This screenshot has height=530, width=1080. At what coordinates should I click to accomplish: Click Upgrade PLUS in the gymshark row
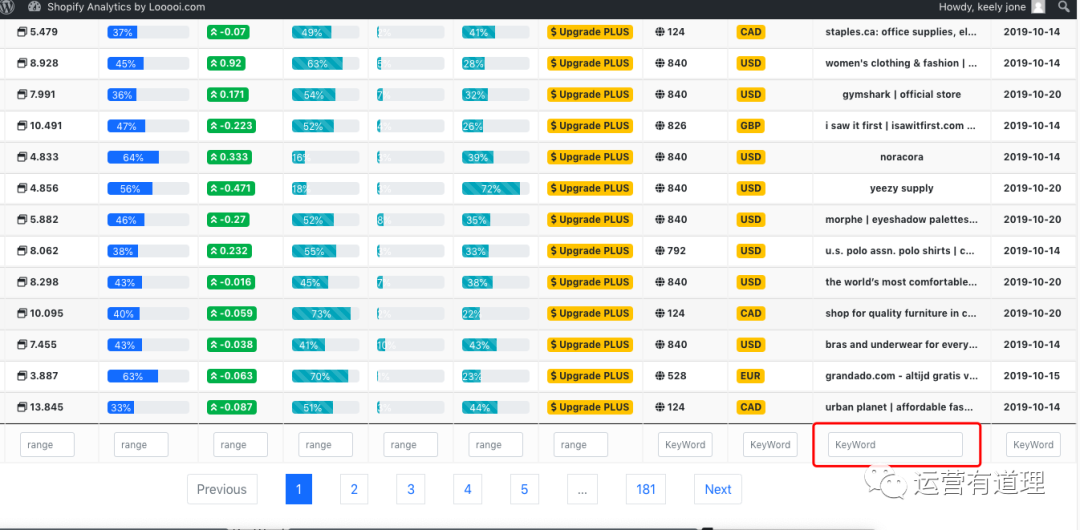(x=589, y=95)
